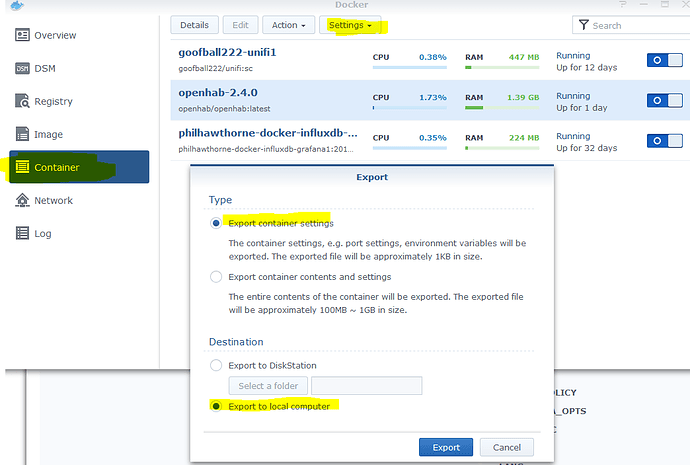Viewport: 690px width, 465px height.
Task: Switch off philhawthorne influxdb container
Action: click(x=664, y=140)
